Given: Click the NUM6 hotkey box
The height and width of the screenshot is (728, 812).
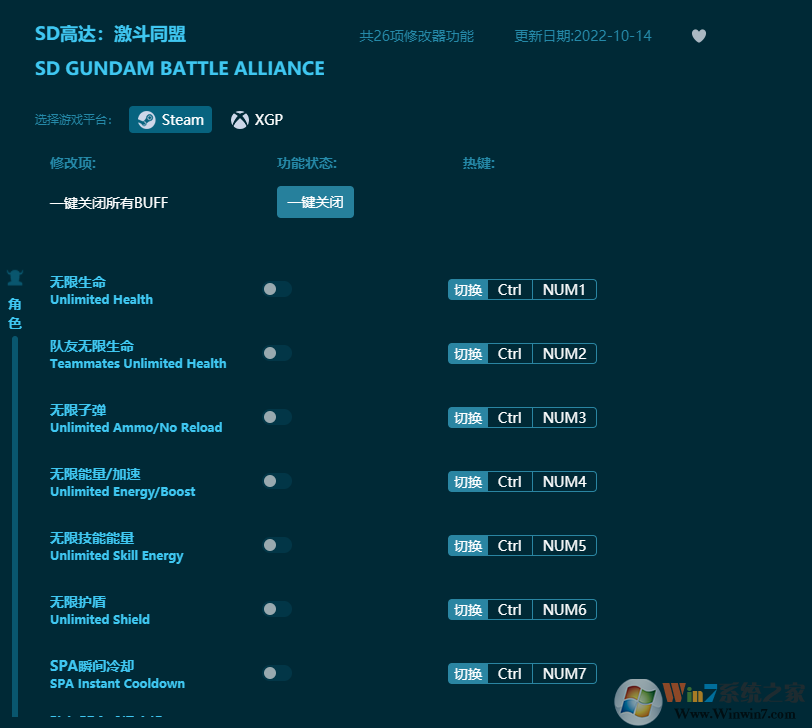Looking at the screenshot, I should (564, 609).
